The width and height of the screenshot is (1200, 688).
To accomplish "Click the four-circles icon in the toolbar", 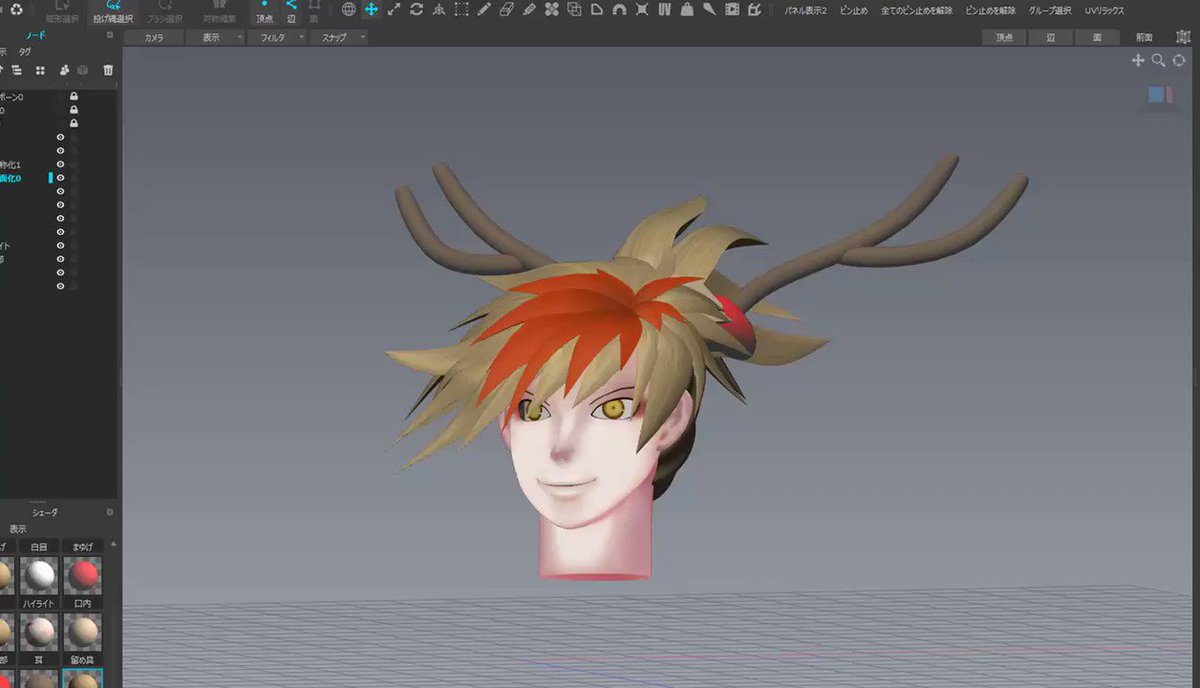I will click(x=551, y=9).
